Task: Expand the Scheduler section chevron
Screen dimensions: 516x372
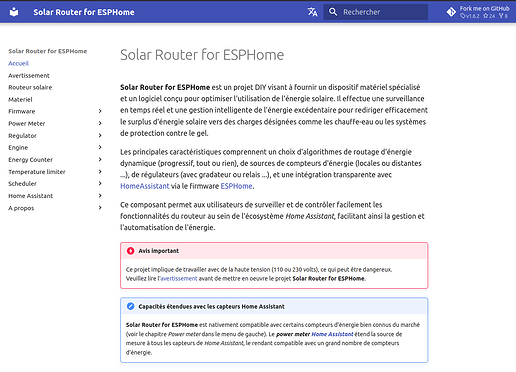Action: [100, 183]
